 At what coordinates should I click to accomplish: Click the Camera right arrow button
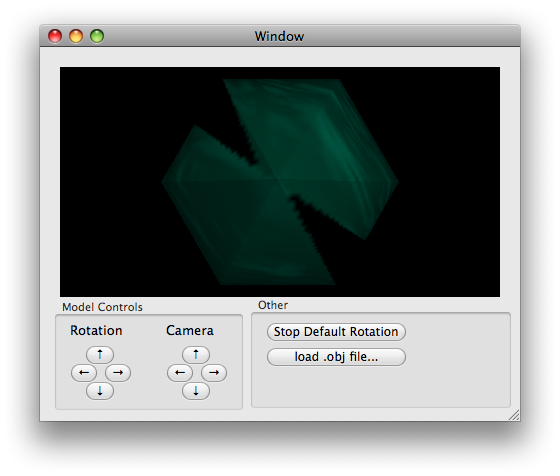point(214,373)
